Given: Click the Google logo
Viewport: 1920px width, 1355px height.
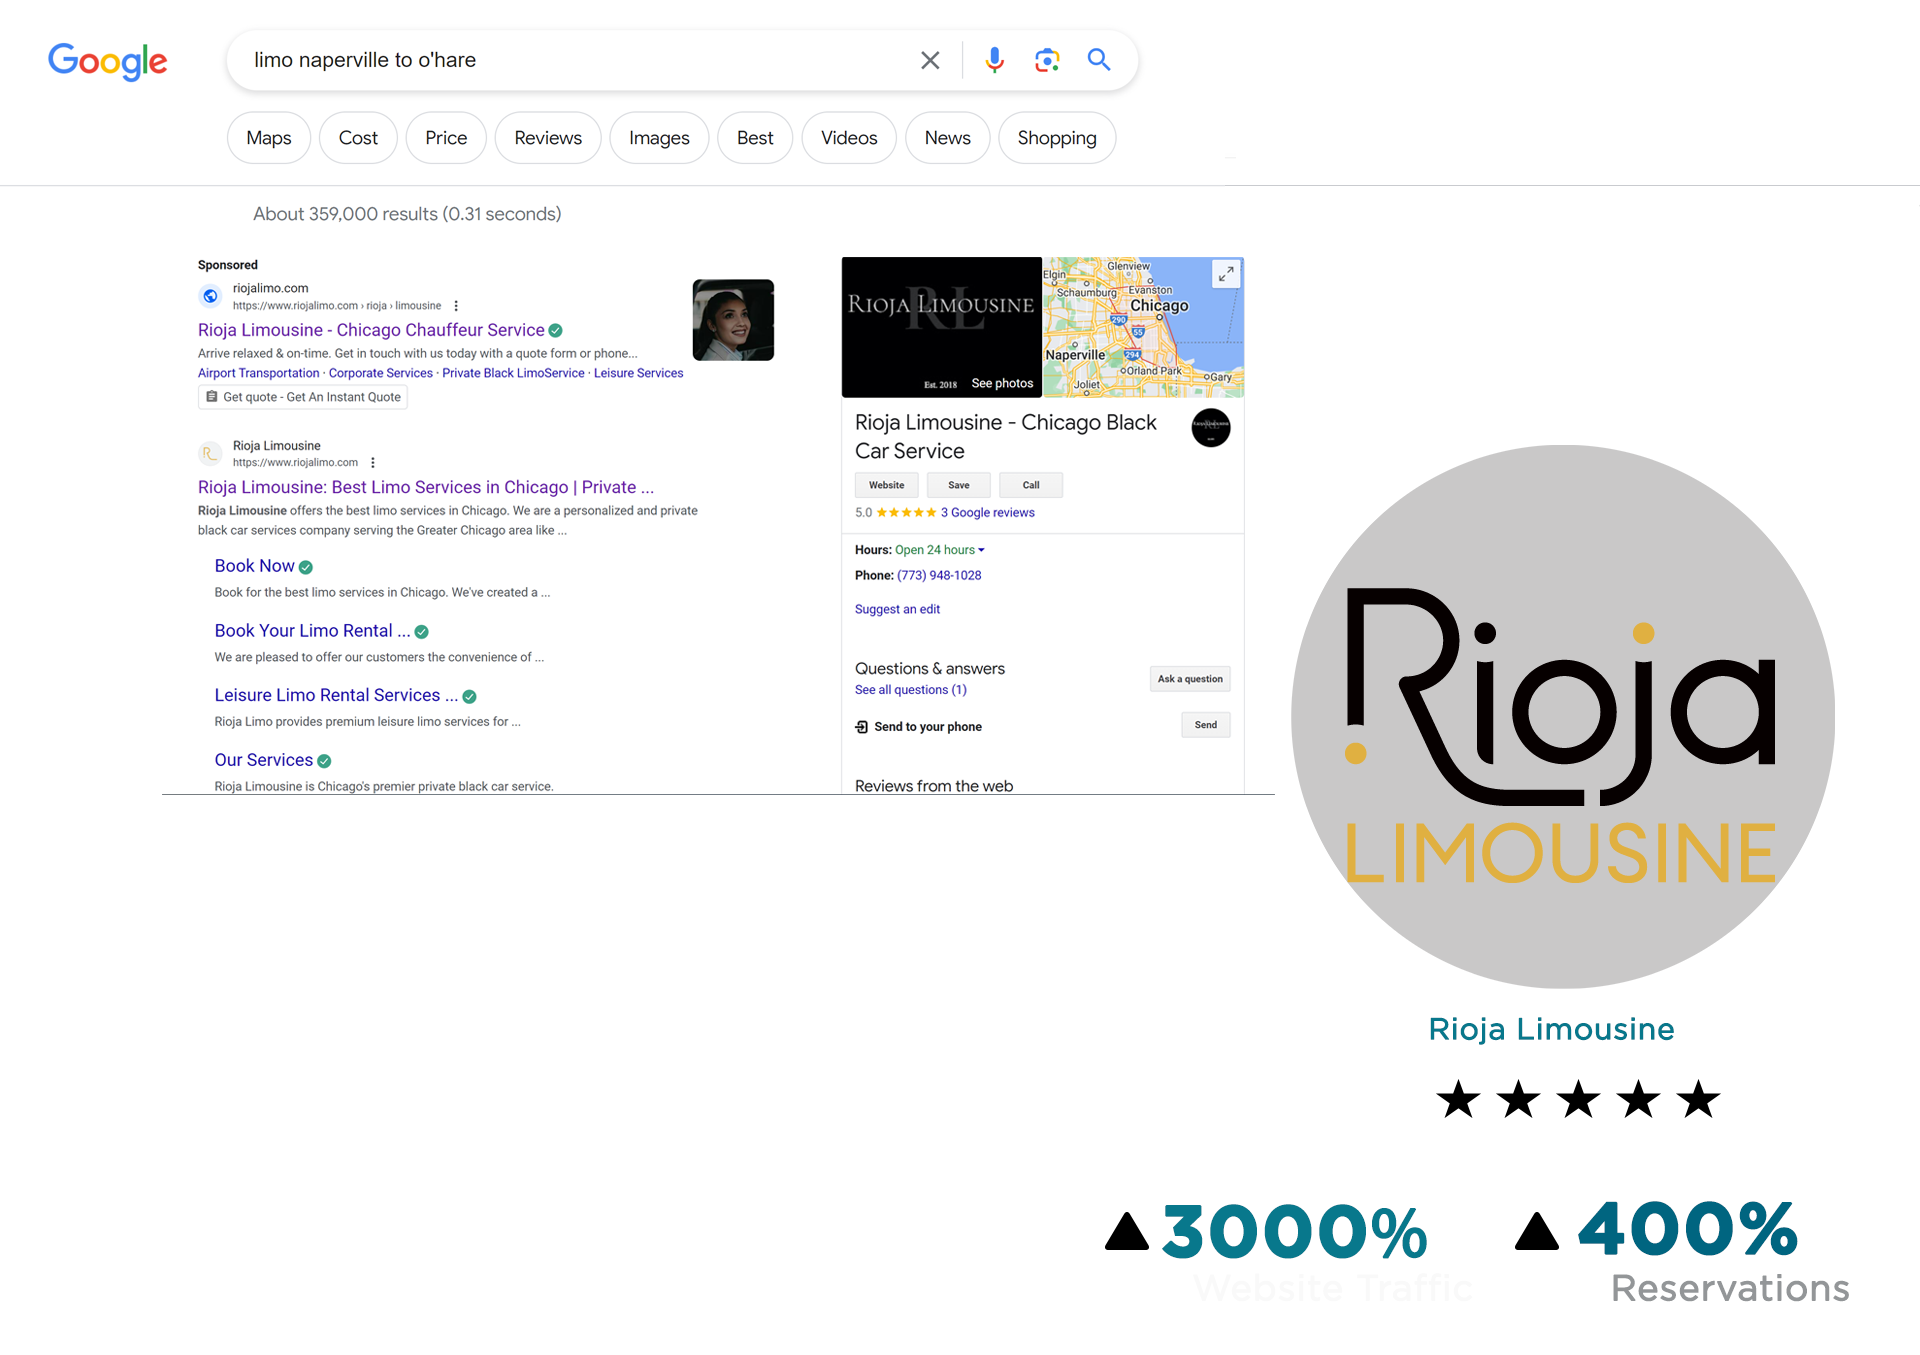Looking at the screenshot, I should [108, 61].
